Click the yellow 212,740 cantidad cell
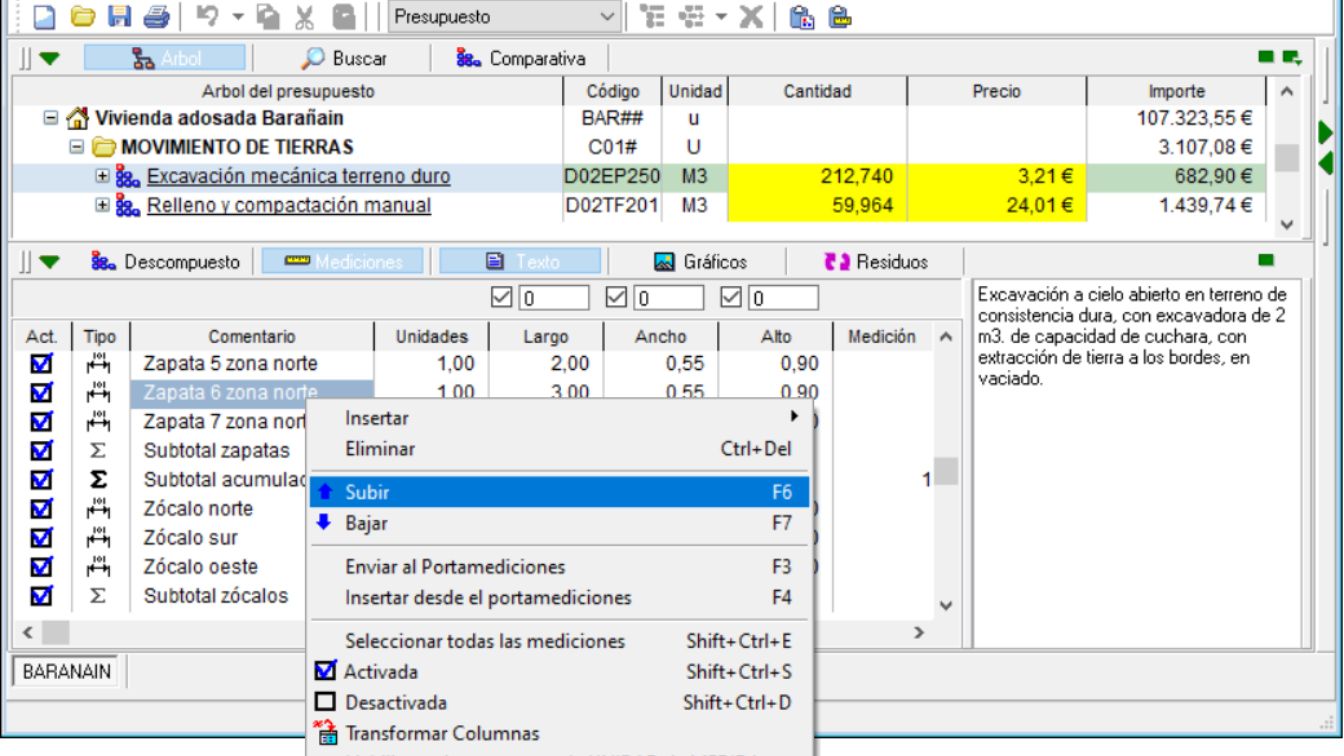This screenshot has width=1344, height=756. (817, 177)
